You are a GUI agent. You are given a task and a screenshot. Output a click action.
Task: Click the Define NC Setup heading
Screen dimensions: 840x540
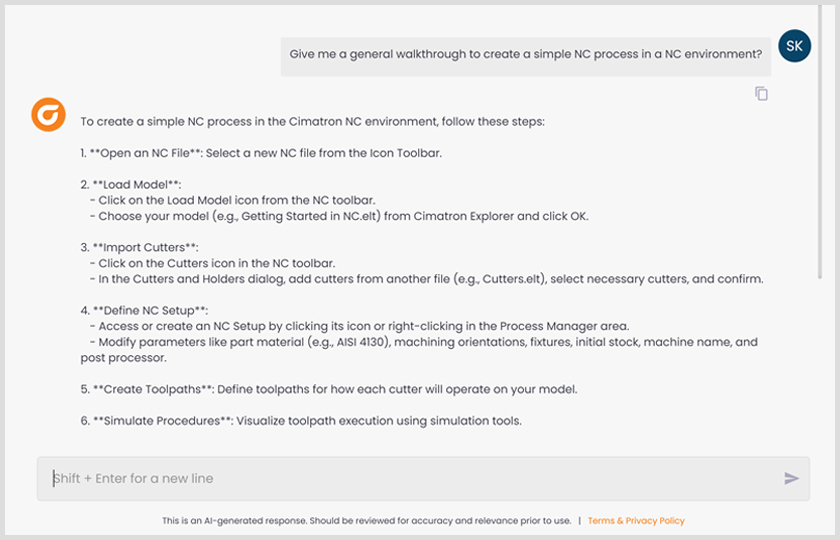click(144, 310)
